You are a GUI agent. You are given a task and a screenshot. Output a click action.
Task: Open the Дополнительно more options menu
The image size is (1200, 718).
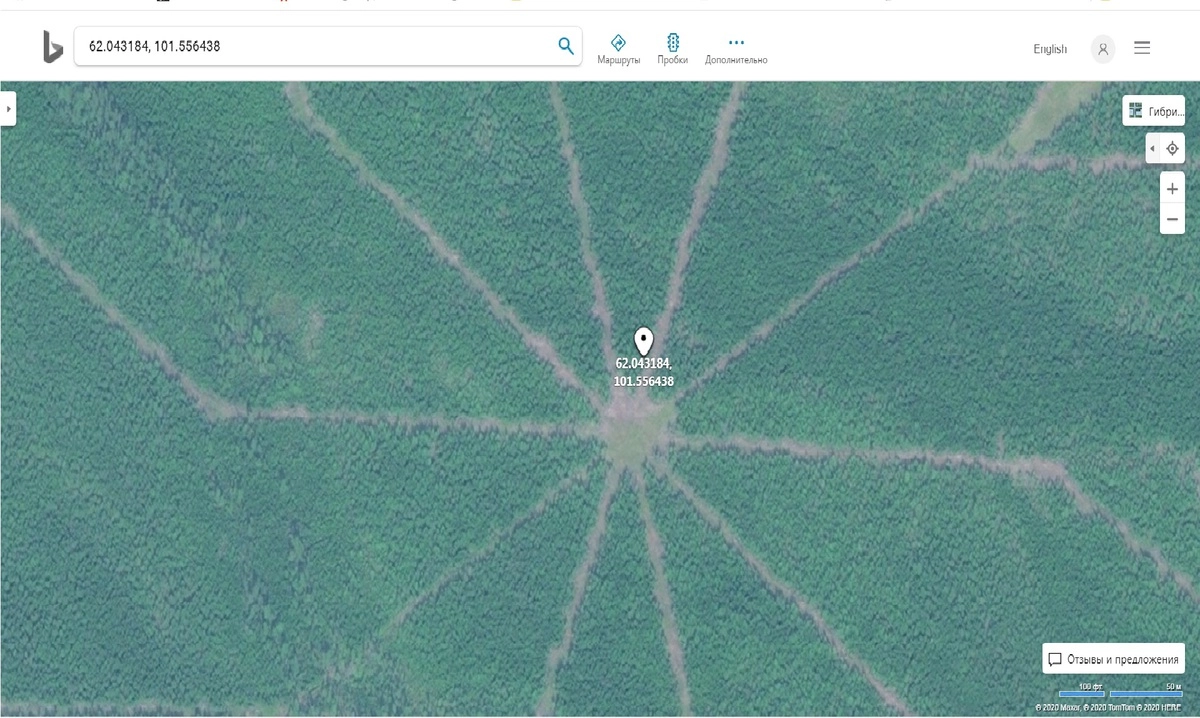point(736,48)
